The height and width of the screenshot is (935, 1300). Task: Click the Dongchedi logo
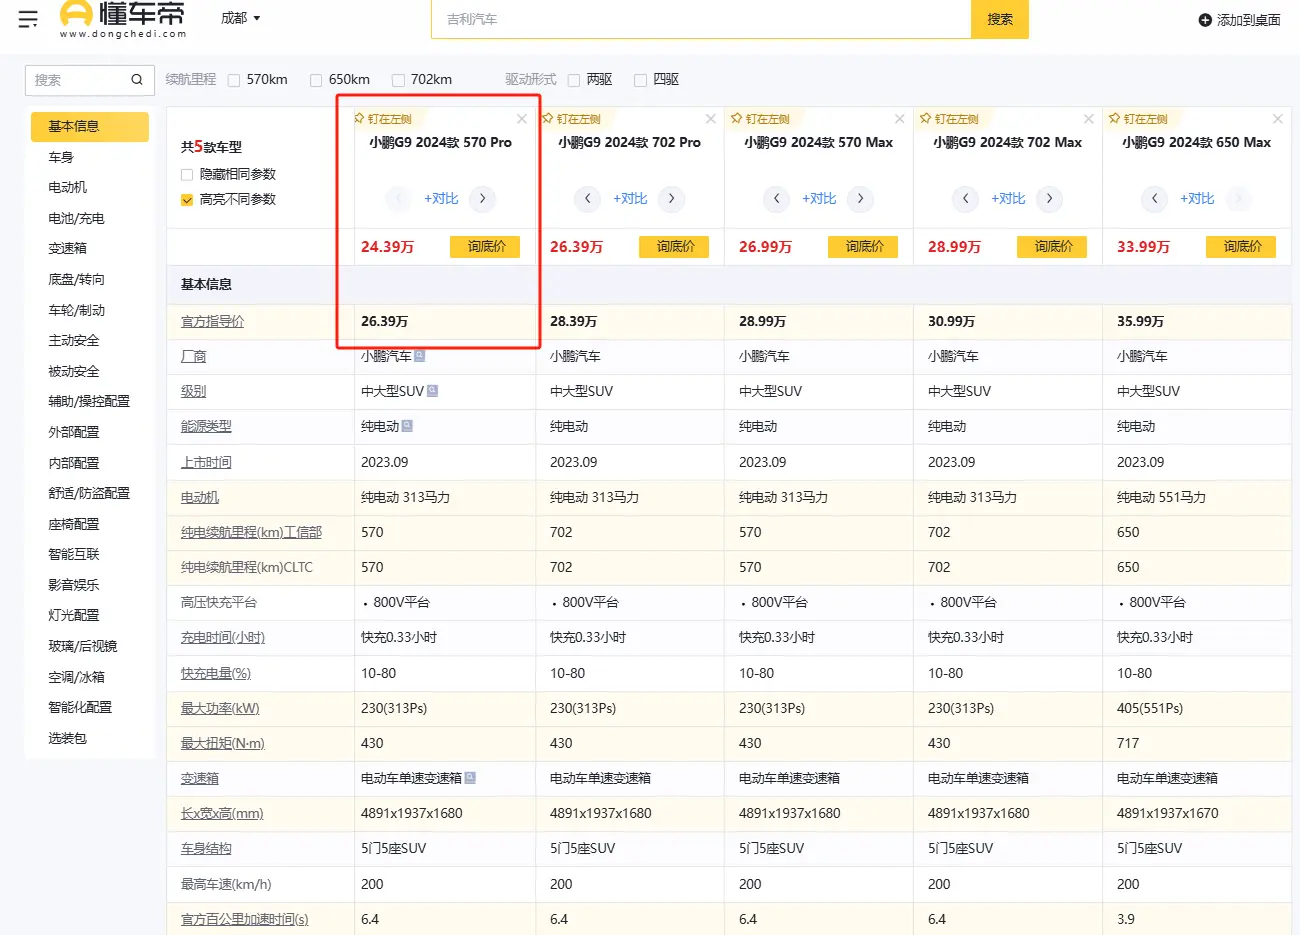[x=122, y=19]
